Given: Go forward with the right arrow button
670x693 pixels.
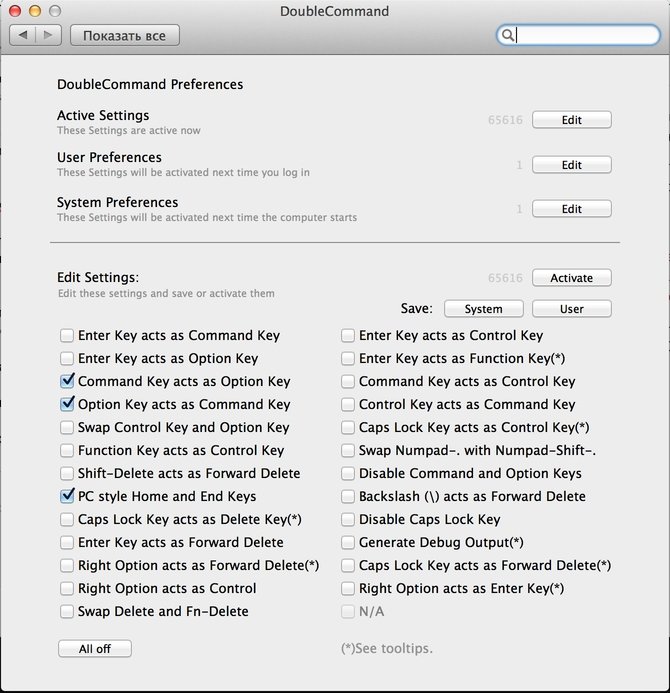Looking at the screenshot, I should click(49, 35).
